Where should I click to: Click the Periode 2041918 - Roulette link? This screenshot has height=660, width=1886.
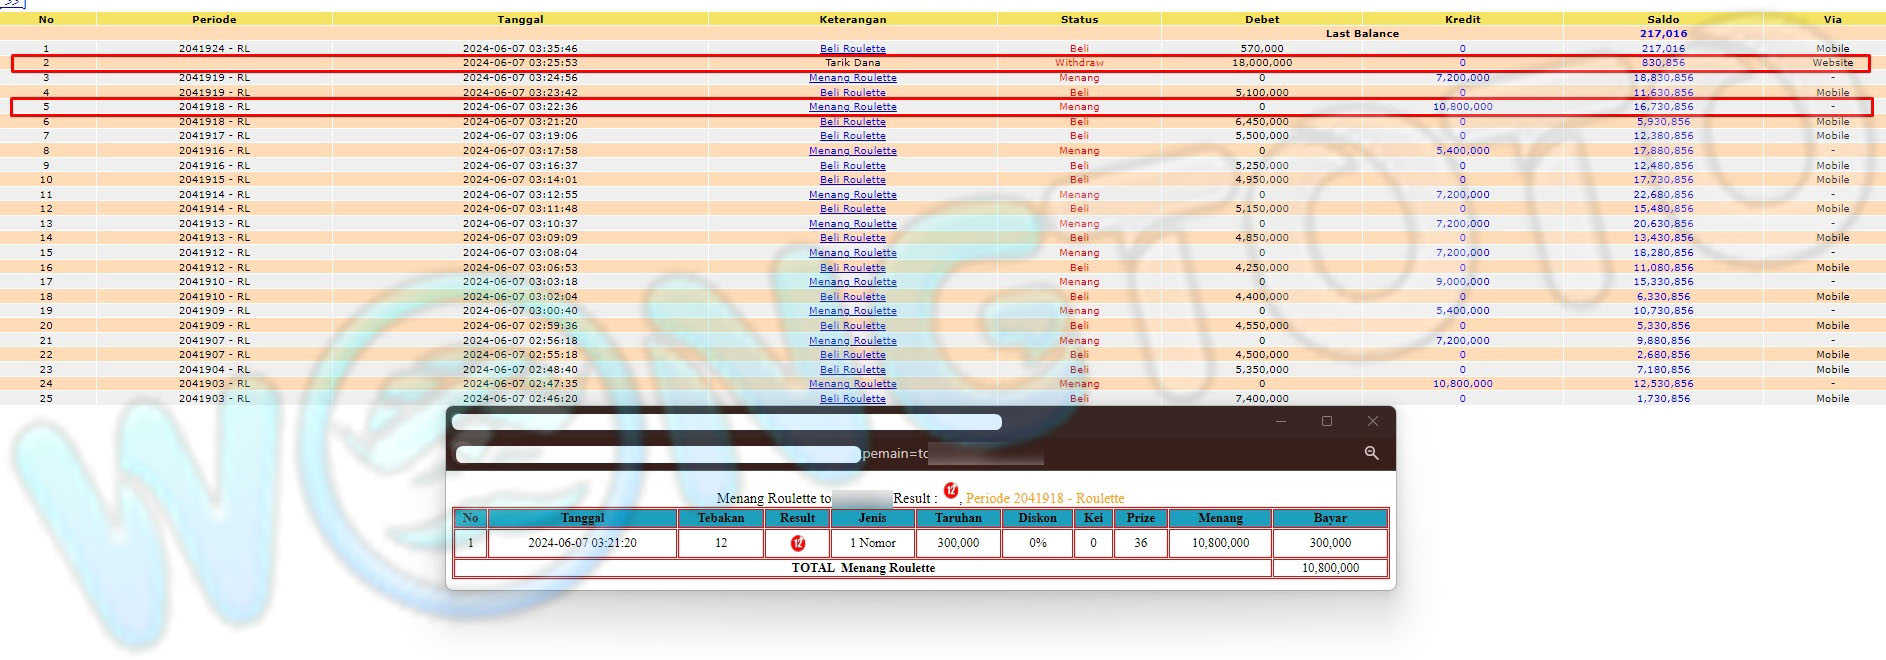pyautogui.click(x=1044, y=498)
